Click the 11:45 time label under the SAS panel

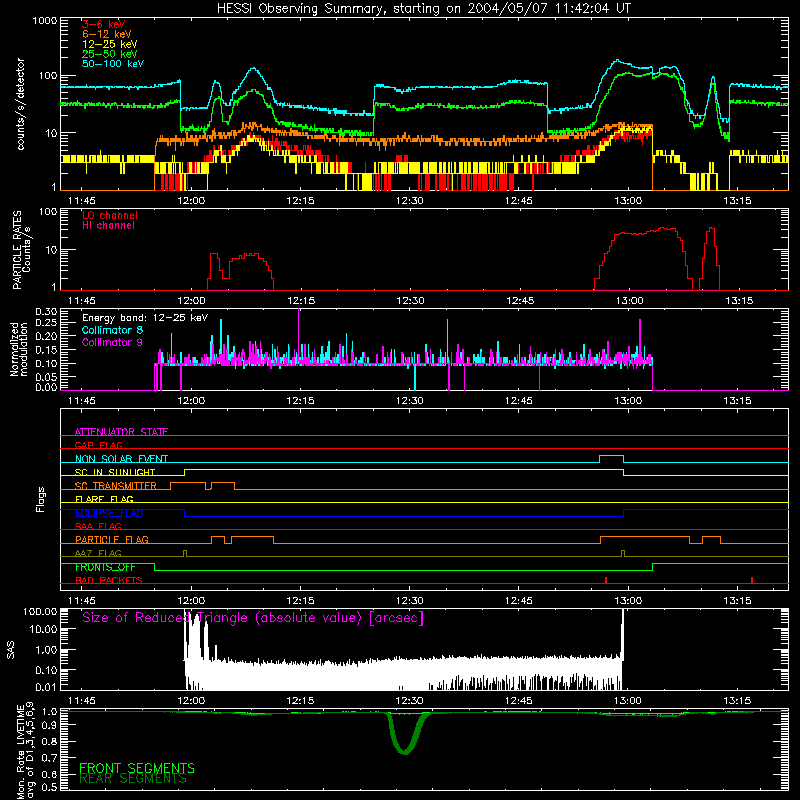coord(82,701)
